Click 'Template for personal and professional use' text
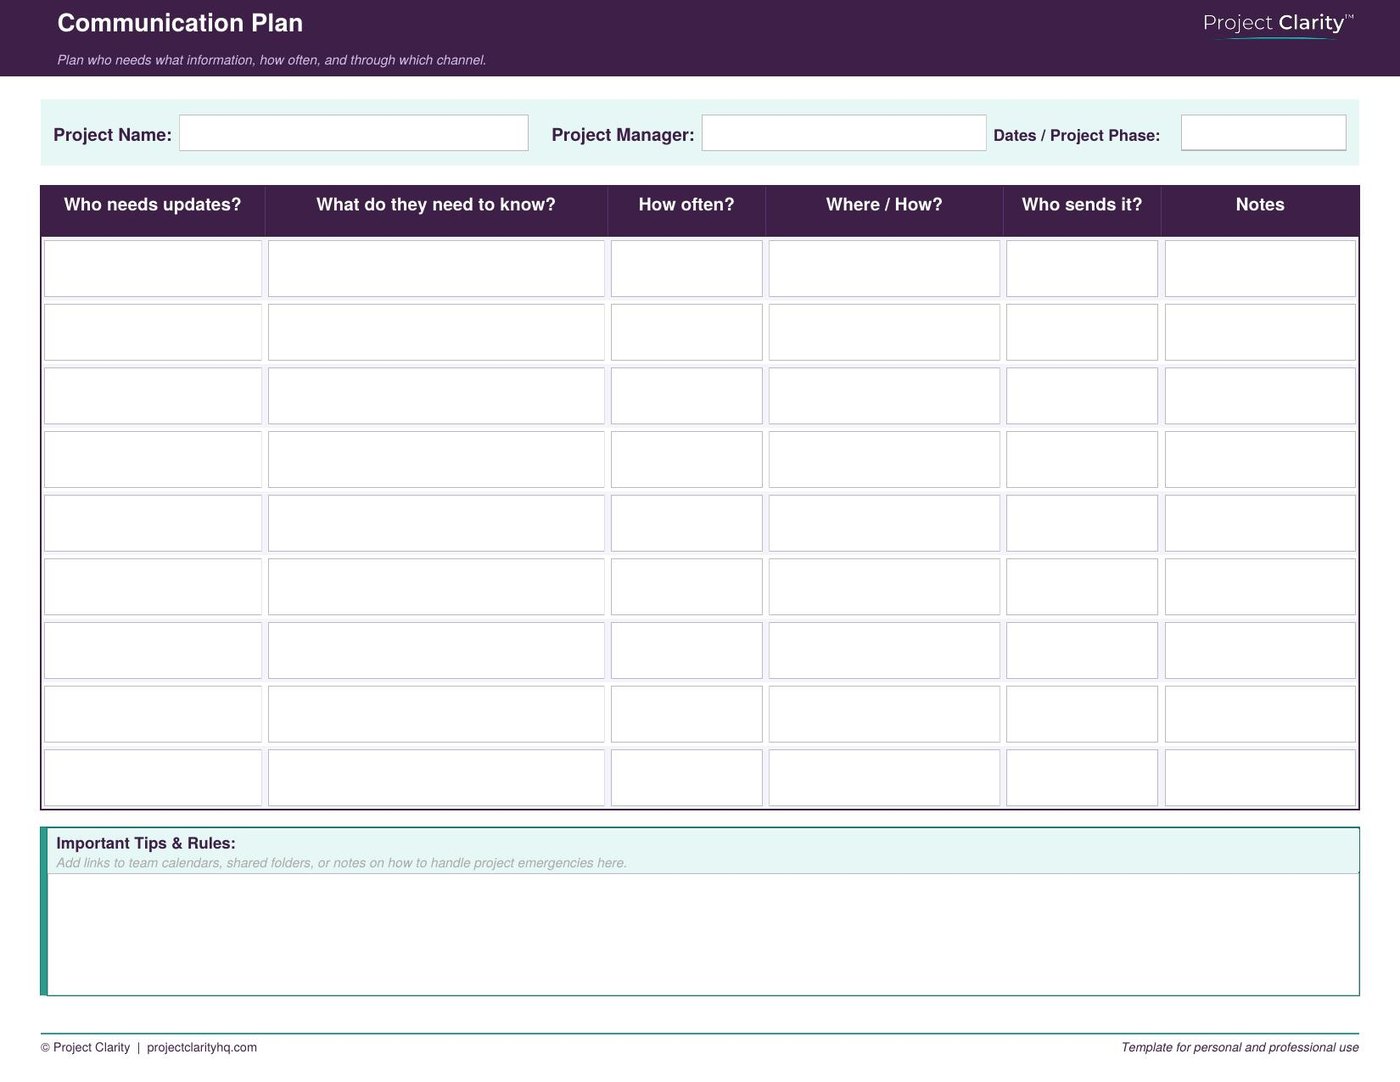The image size is (1400, 1082). [x=1240, y=1048]
